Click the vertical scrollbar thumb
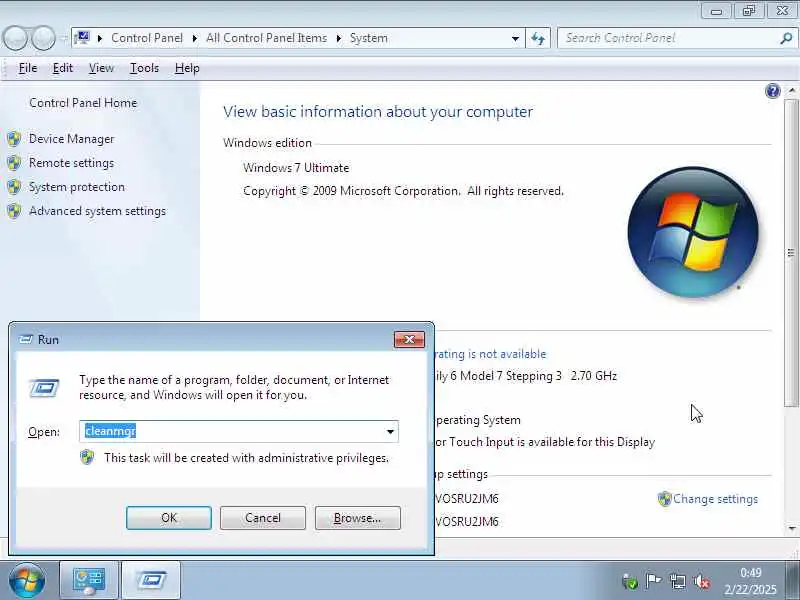The height and width of the screenshot is (600, 800). click(791, 253)
